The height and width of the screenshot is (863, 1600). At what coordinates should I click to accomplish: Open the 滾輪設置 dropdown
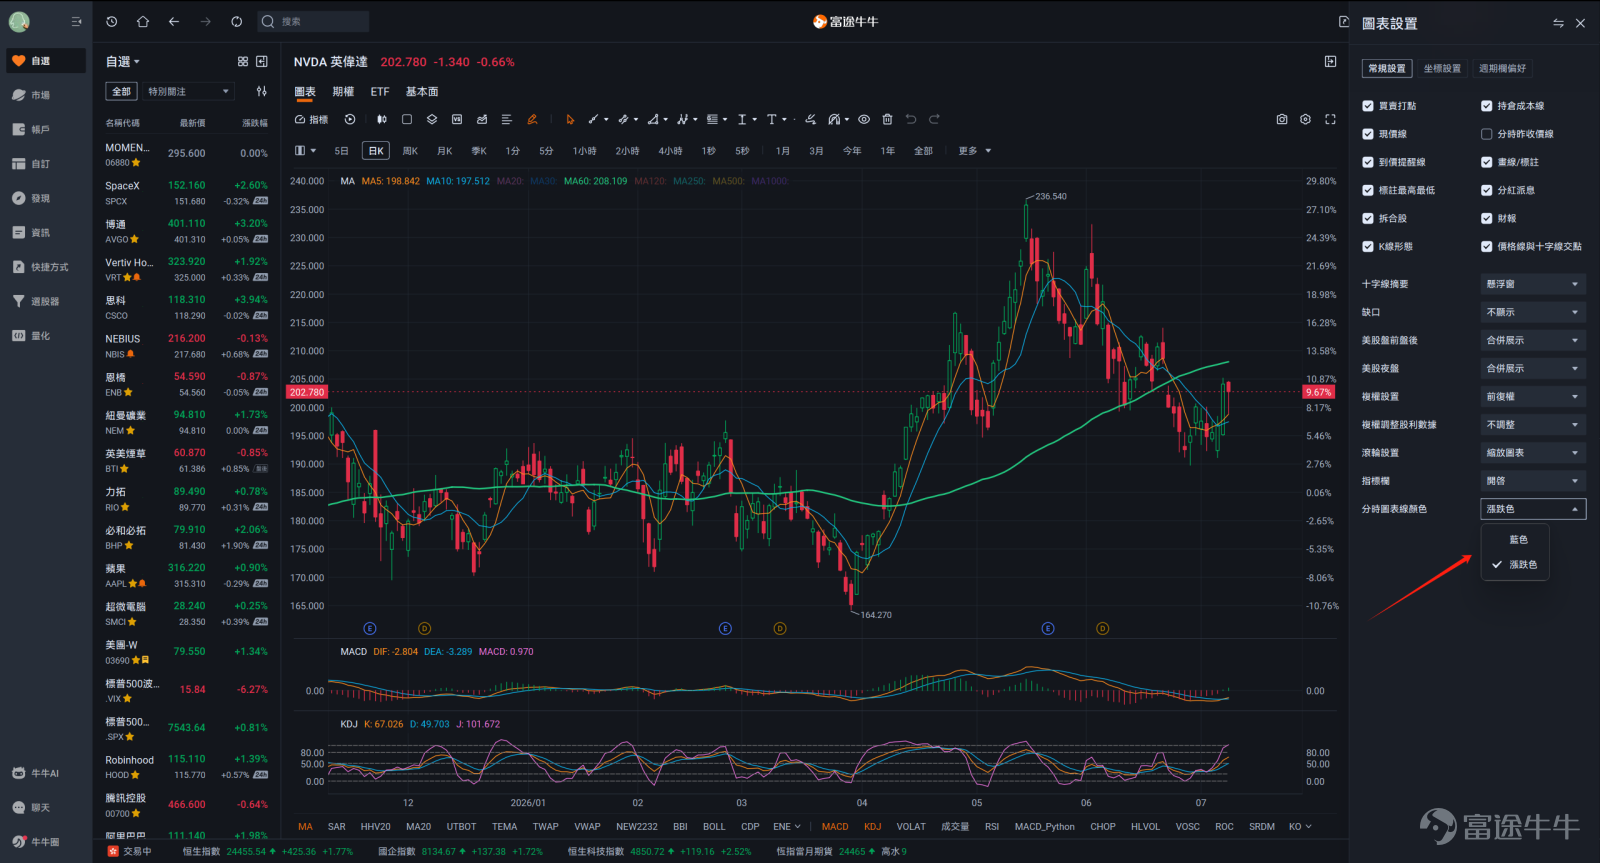[x=1533, y=453]
